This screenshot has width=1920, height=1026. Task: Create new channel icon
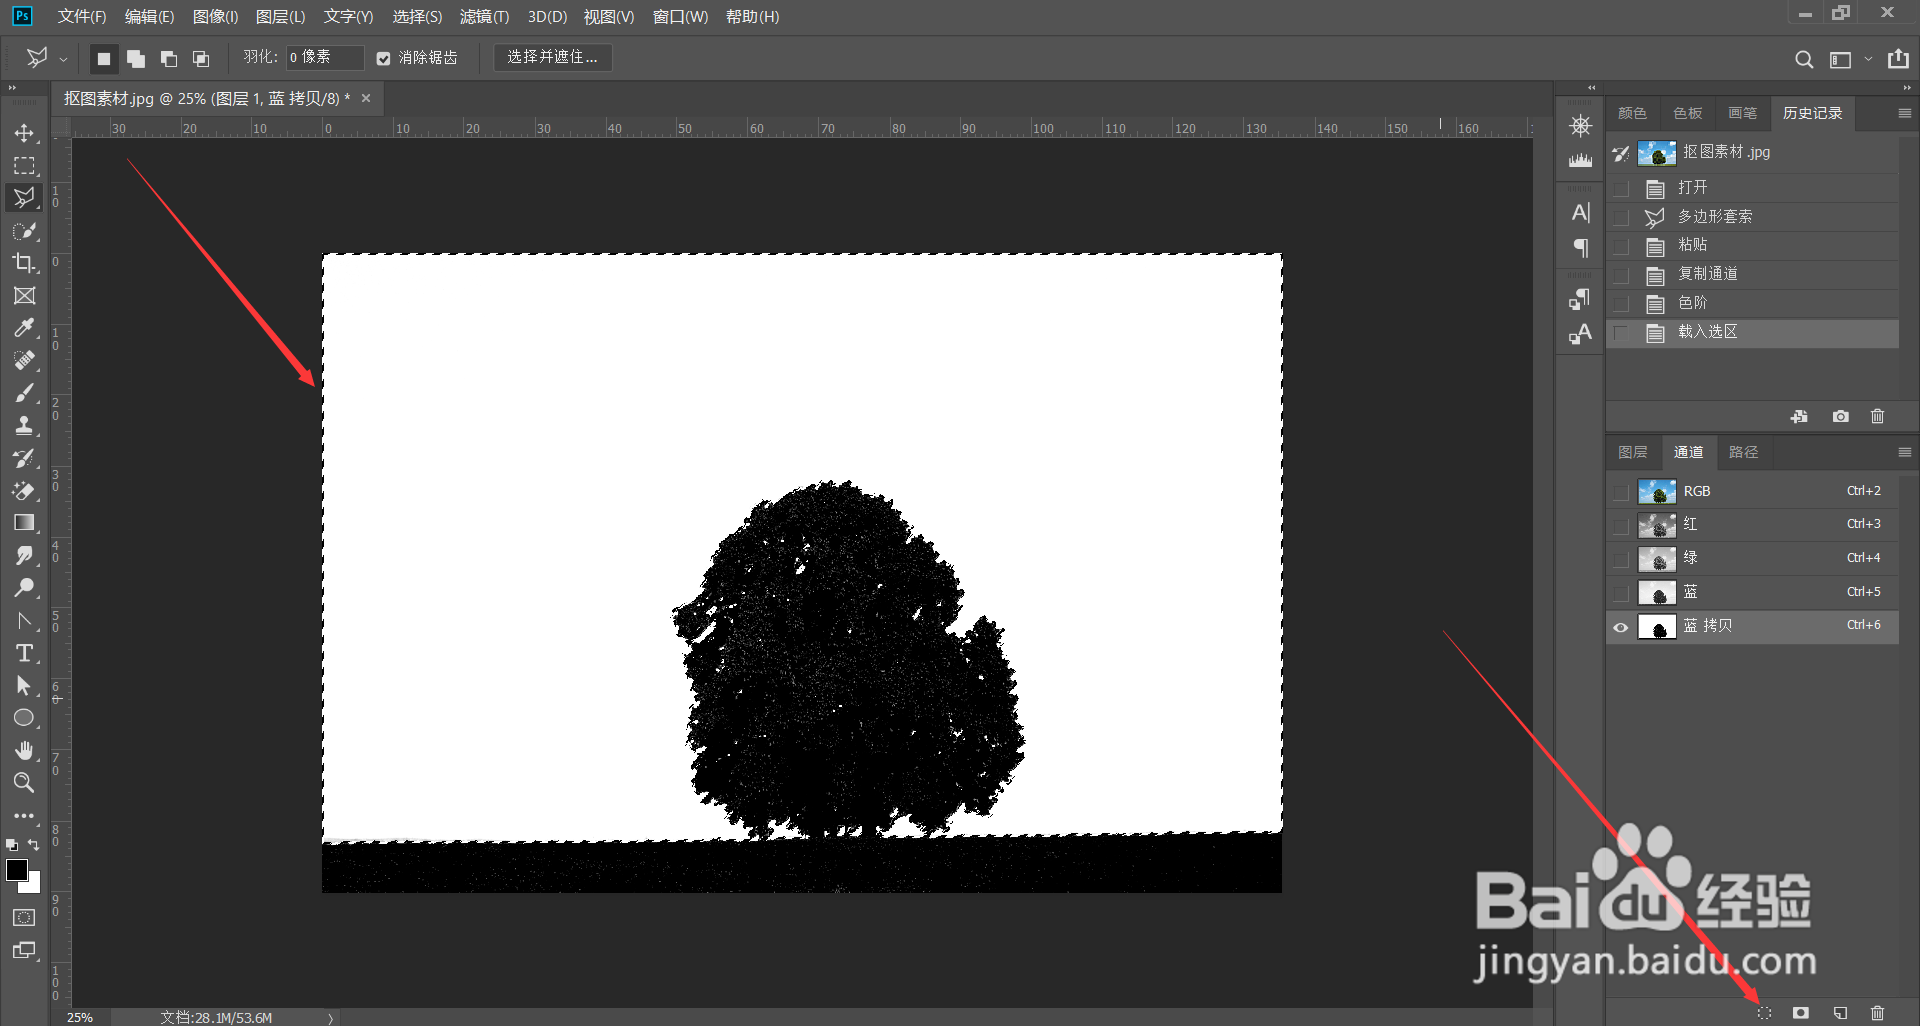(1840, 1013)
